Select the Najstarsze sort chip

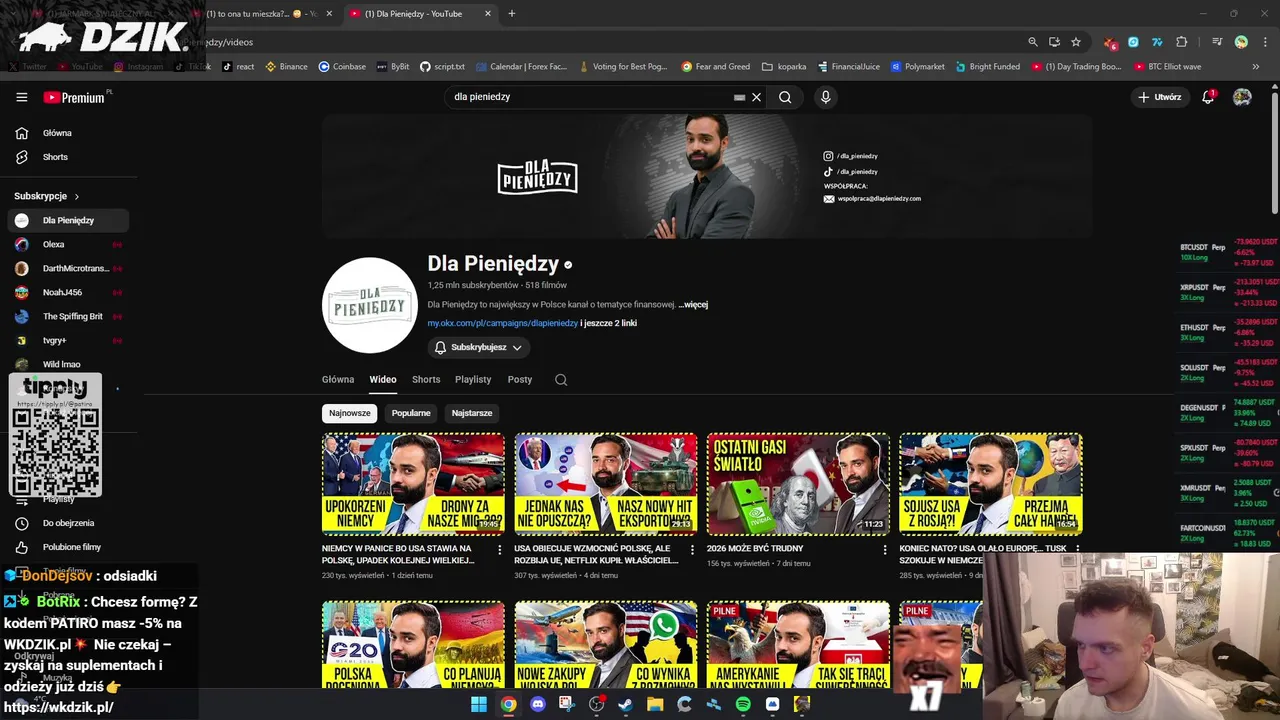point(472,413)
